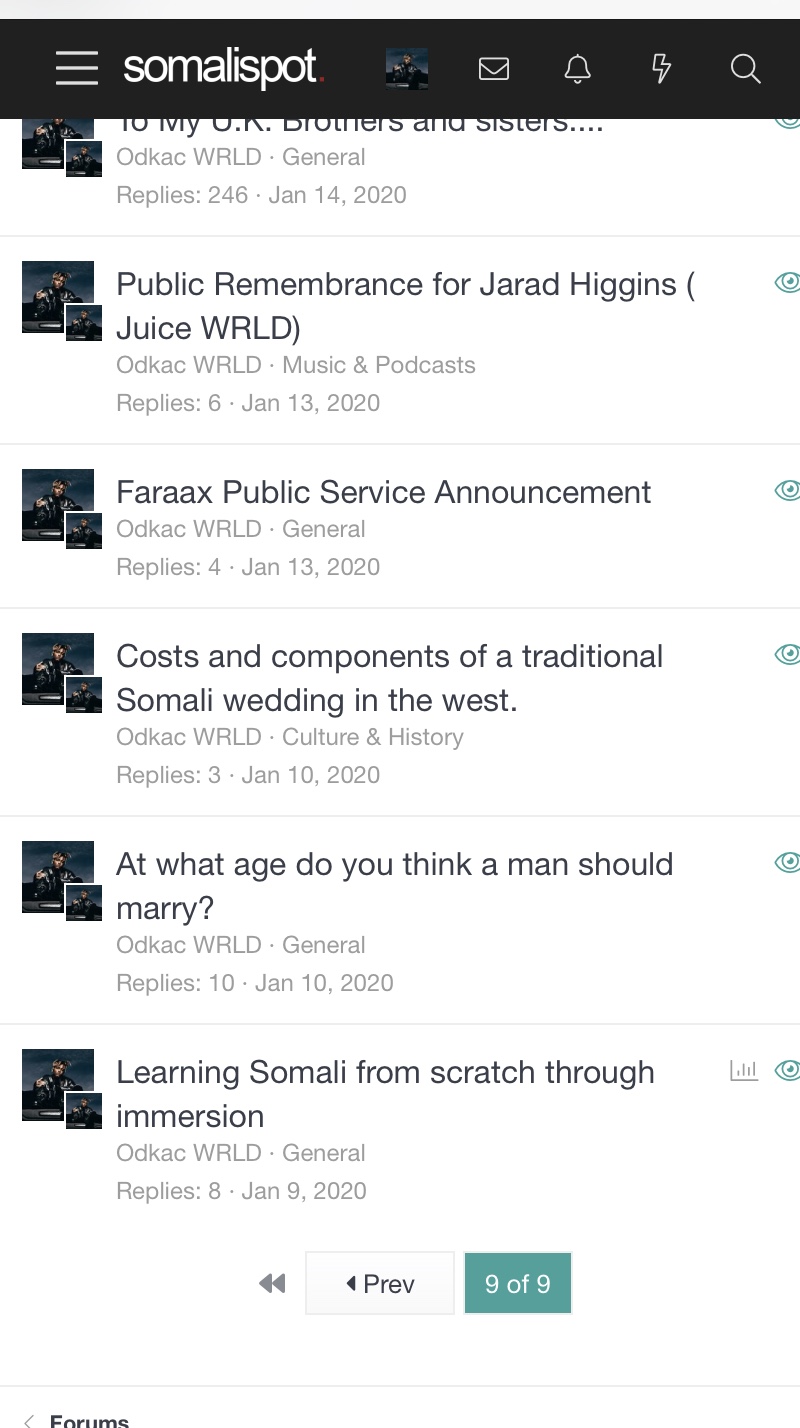Toggle the watch eye icon on the Juice WRLD remembrance thread
This screenshot has width=800, height=1428.
tap(788, 283)
